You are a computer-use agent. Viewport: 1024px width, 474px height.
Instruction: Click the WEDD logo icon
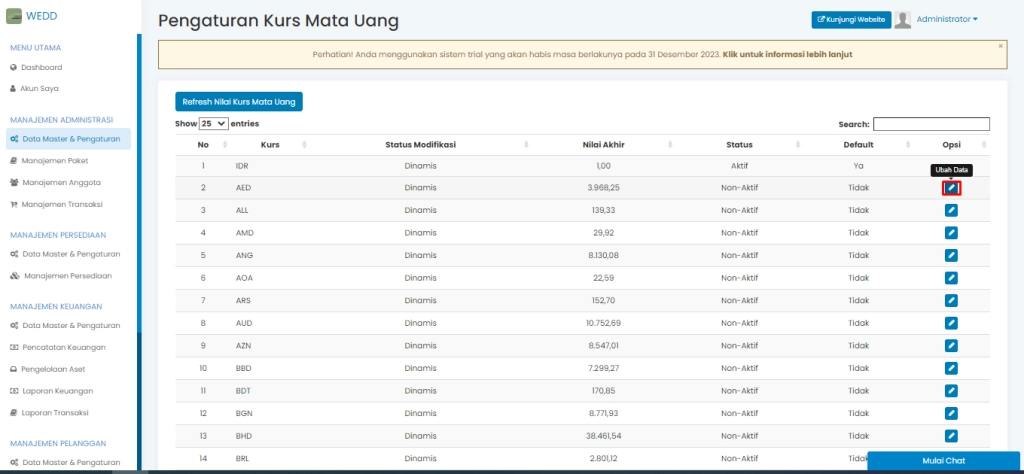[x=13, y=16]
